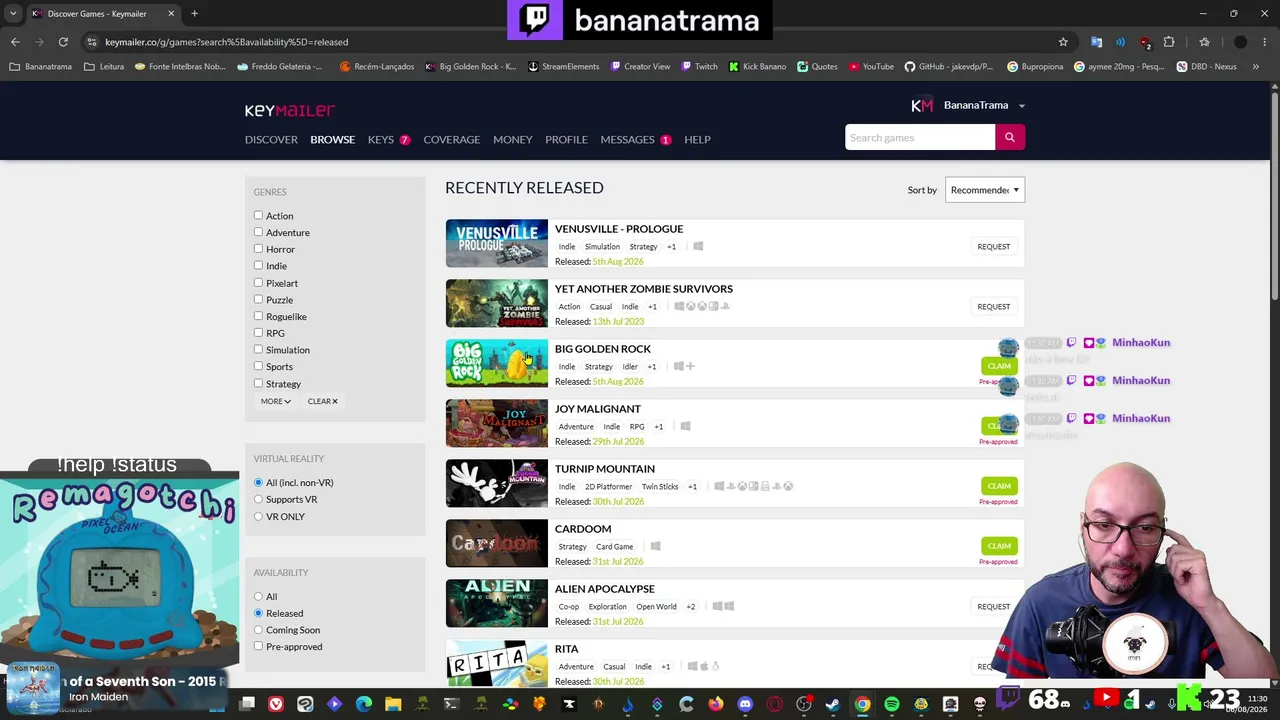Select the VR ONLY radio button
This screenshot has height=720, width=1280.
point(258,516)
